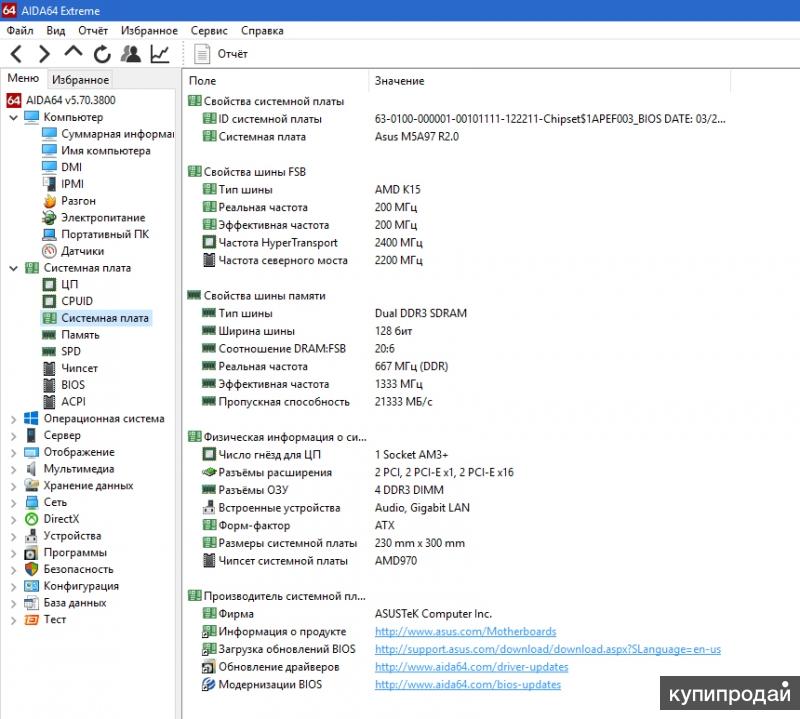Open the Избранное menu in menu bar
Image resolution: width=800 pixels, height=719 pixels.
pos(149,31)
